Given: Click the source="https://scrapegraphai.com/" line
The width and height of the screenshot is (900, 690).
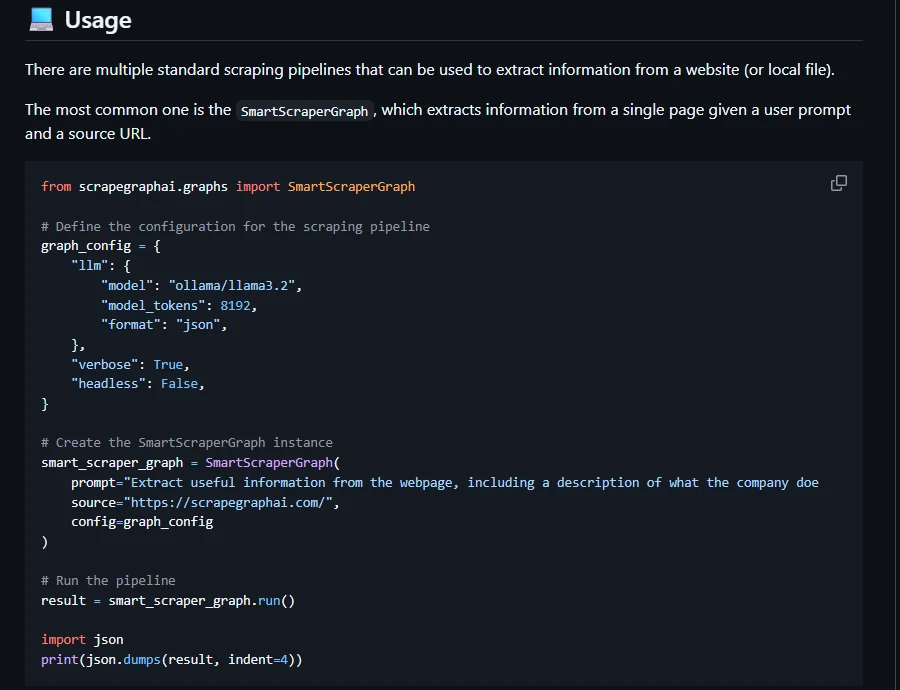Looking at the screenshot, I should point(205,502).
